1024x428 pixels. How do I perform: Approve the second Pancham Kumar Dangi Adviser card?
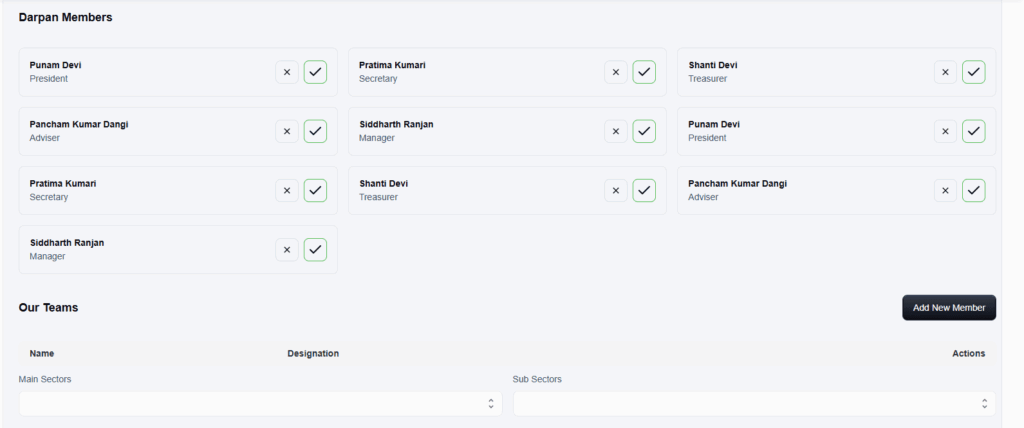[x=974, y=190]
